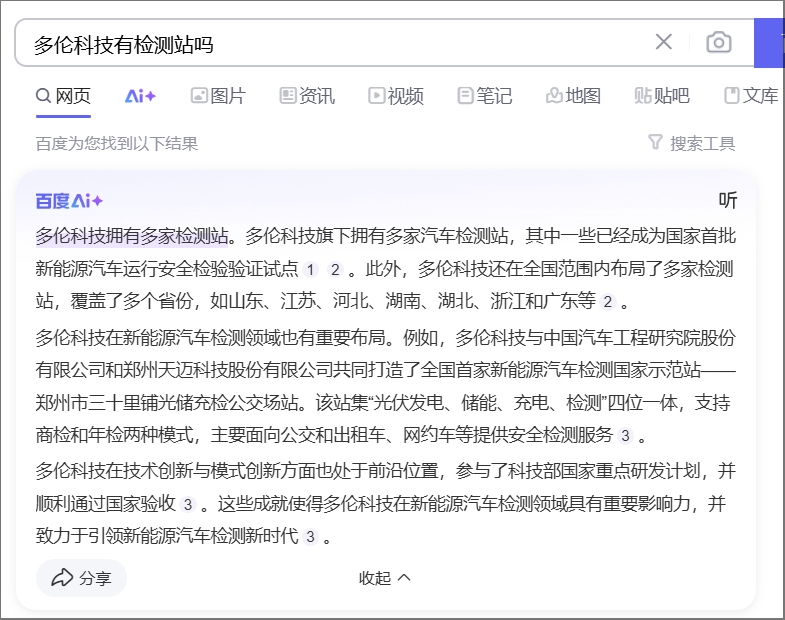This screenshot has width=785, height=620.
Task: Share the AI answer with 分享 button
Action: 81,578
